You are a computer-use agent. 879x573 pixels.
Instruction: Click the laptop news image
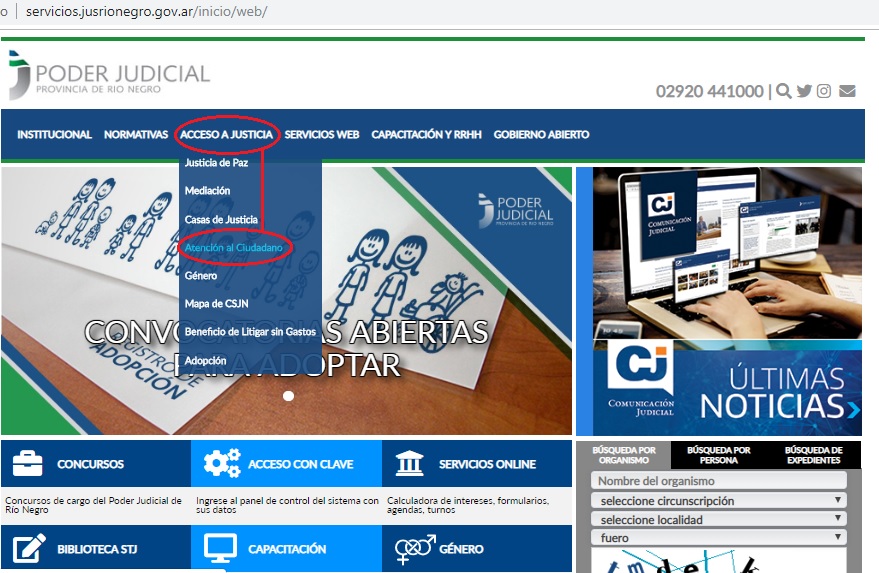[727, 253]
